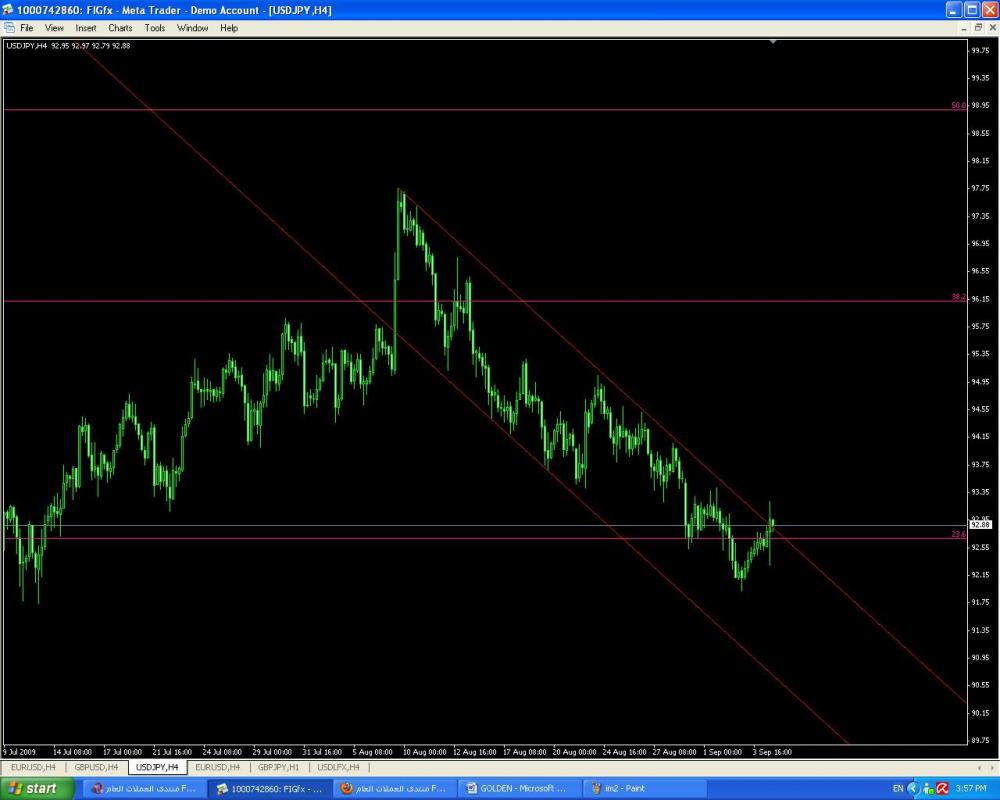Click the 3 Sep 16:00 time axis label
This screenshot has height=800, width=1000.
coord(772,752)
